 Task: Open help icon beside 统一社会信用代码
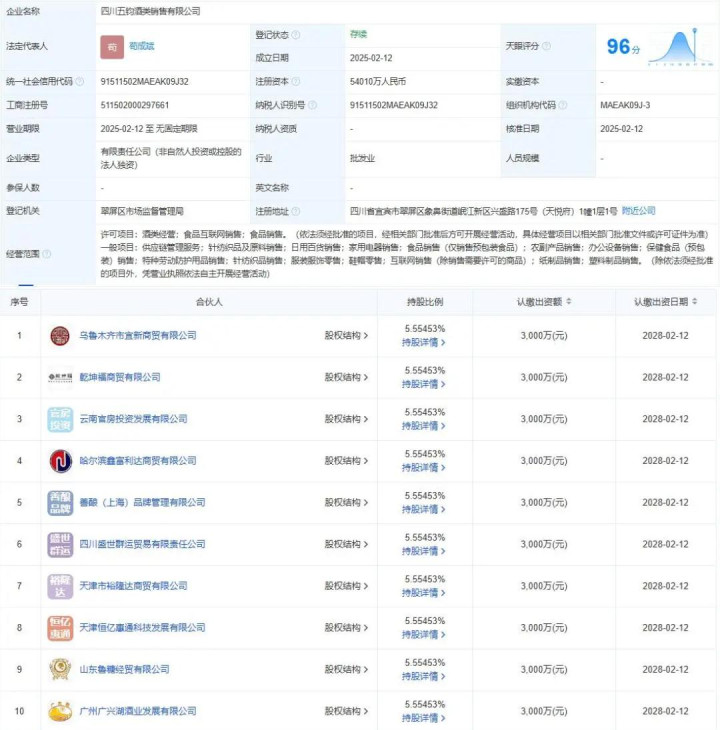(x=80, y=81)
